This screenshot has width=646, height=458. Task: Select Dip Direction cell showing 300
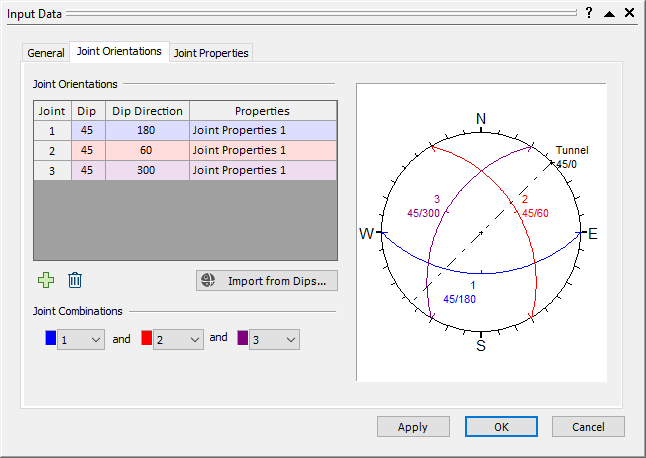pos(147,170)
